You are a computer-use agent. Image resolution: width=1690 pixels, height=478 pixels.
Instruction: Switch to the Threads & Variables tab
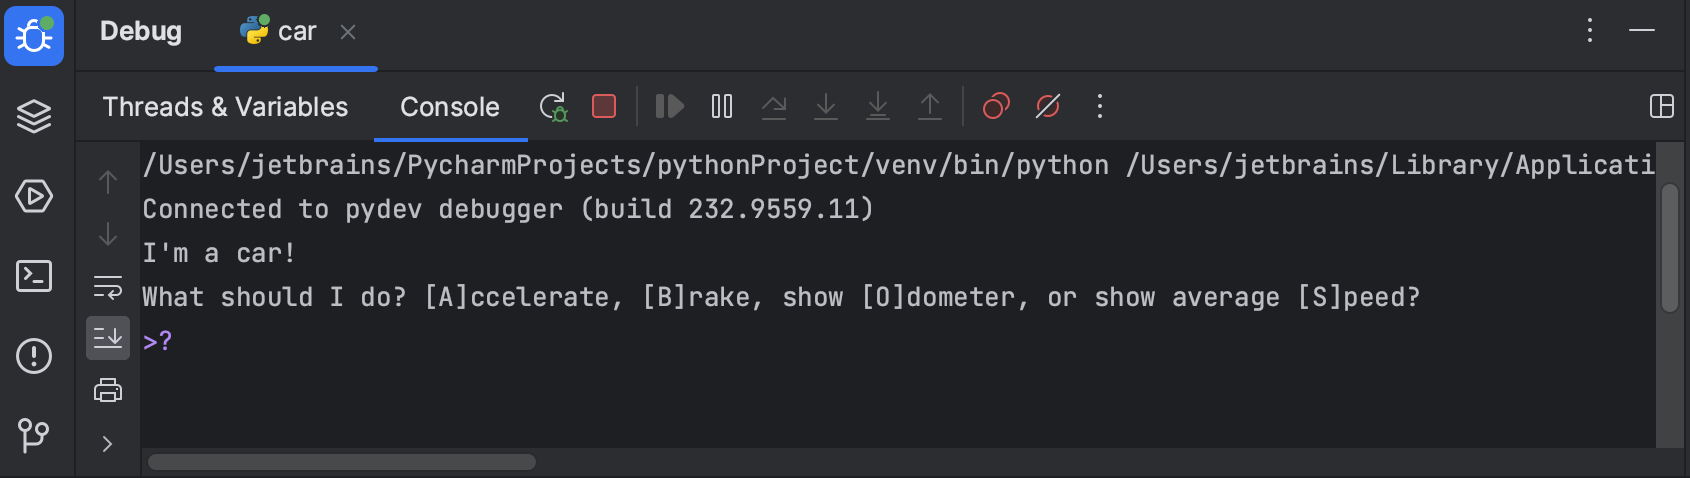225,107
